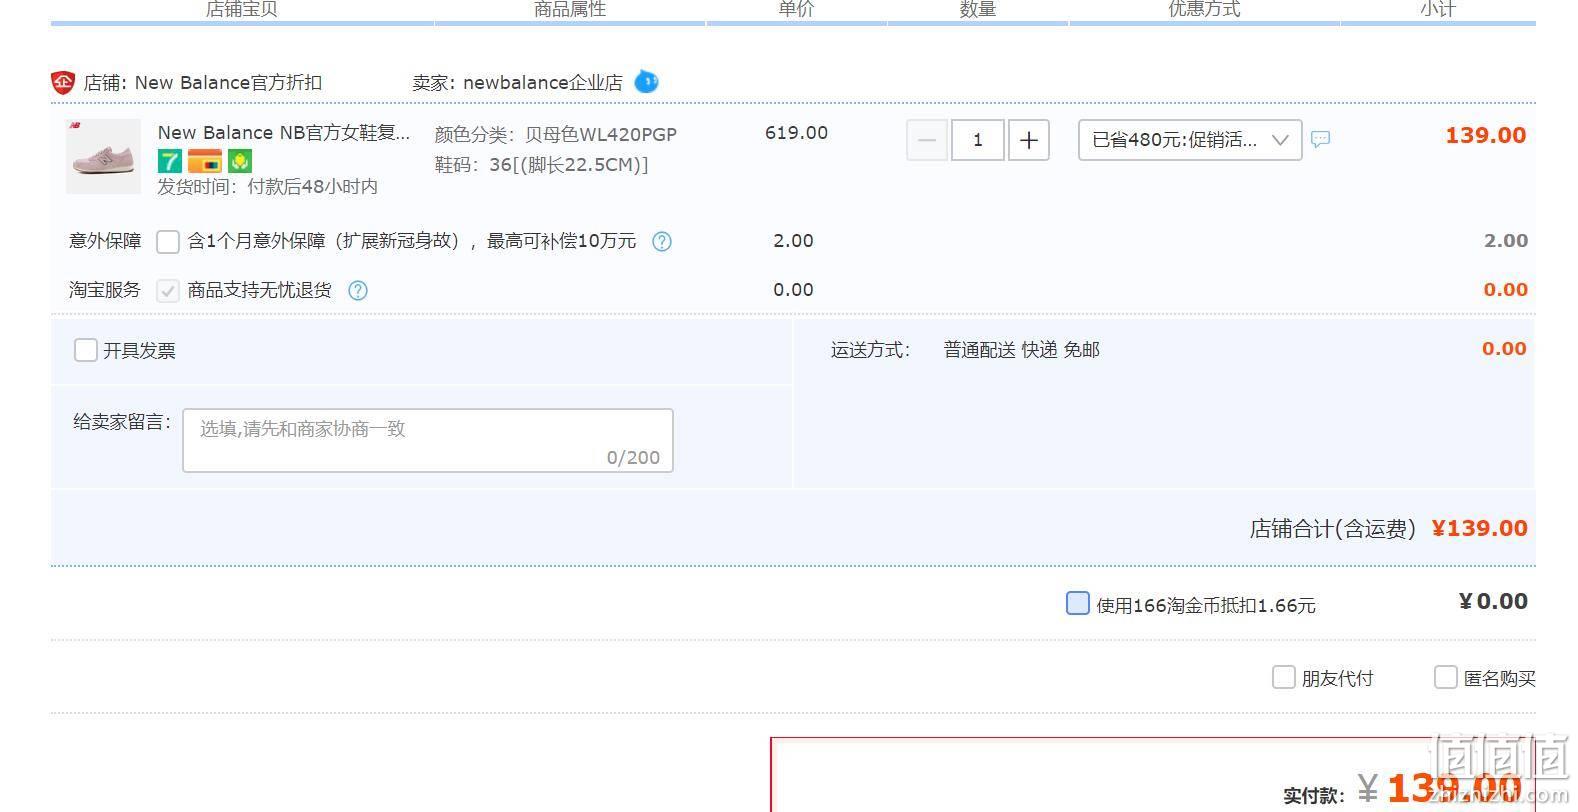Open the newbalance企业店 seller link
Viewport: 1578px width, 812px height.
(x=542, y=82)
